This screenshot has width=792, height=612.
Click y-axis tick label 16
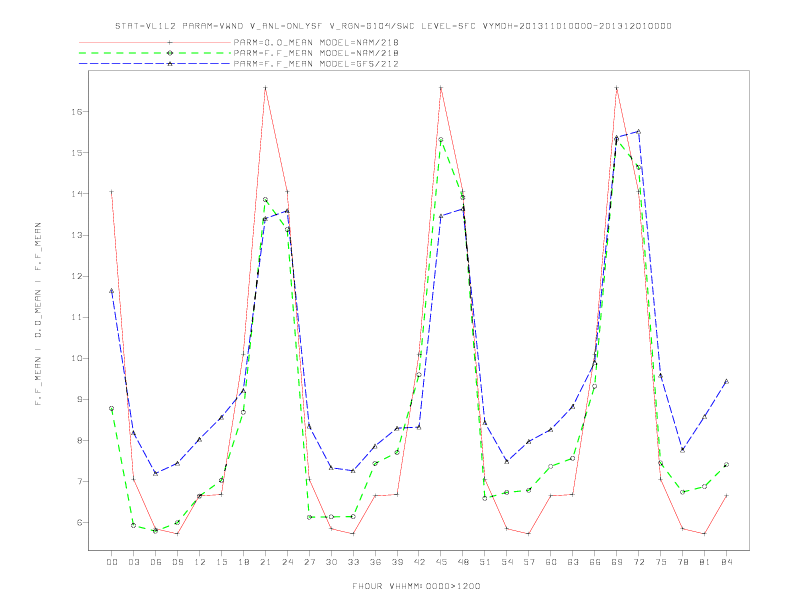pyautogui.click(x=77, y=112)
